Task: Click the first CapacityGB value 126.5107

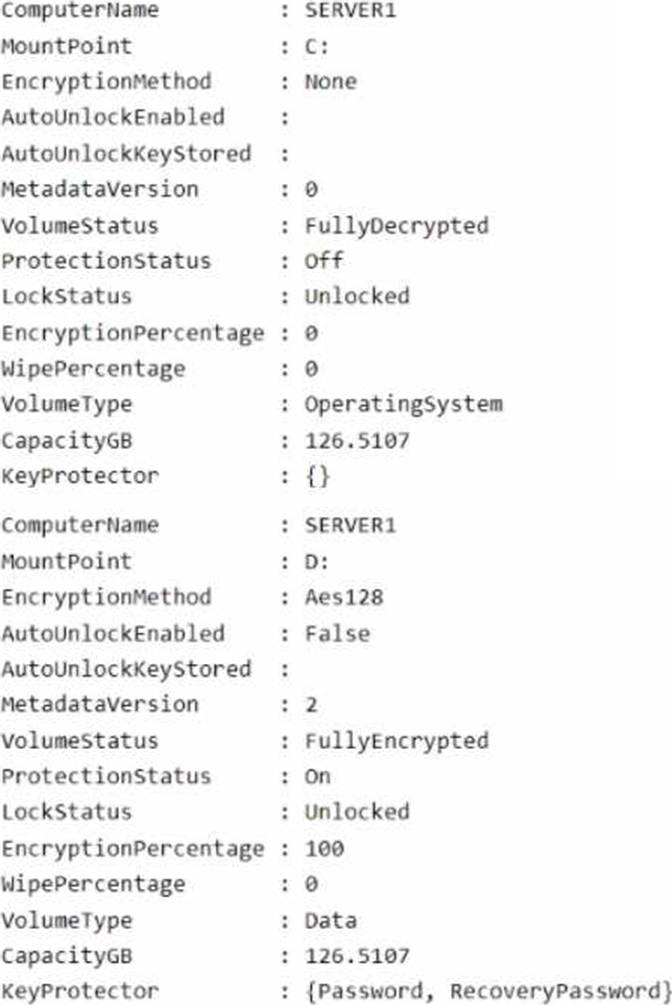Action: click(357, 440)
